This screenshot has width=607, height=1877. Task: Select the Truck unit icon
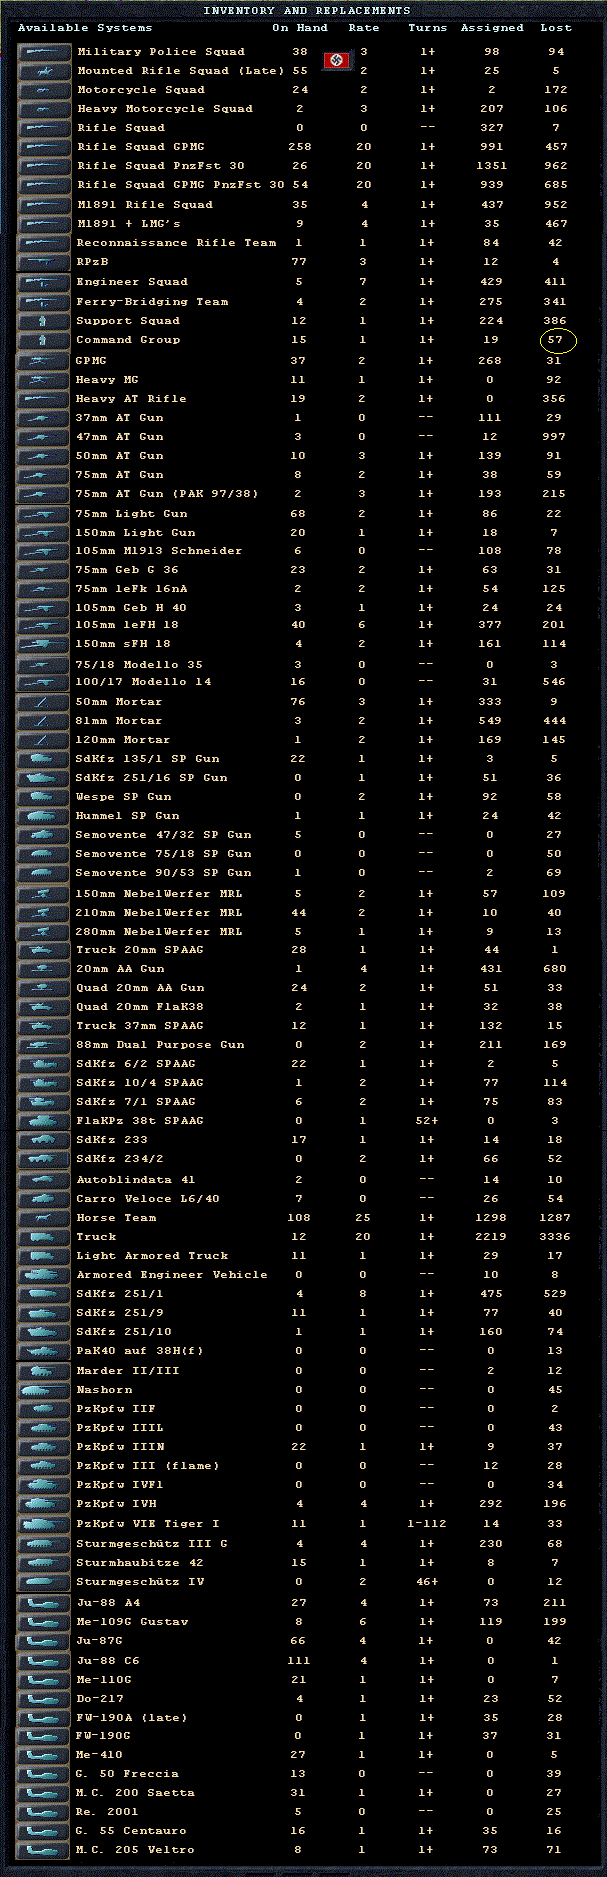click(x=44, y=1236)
